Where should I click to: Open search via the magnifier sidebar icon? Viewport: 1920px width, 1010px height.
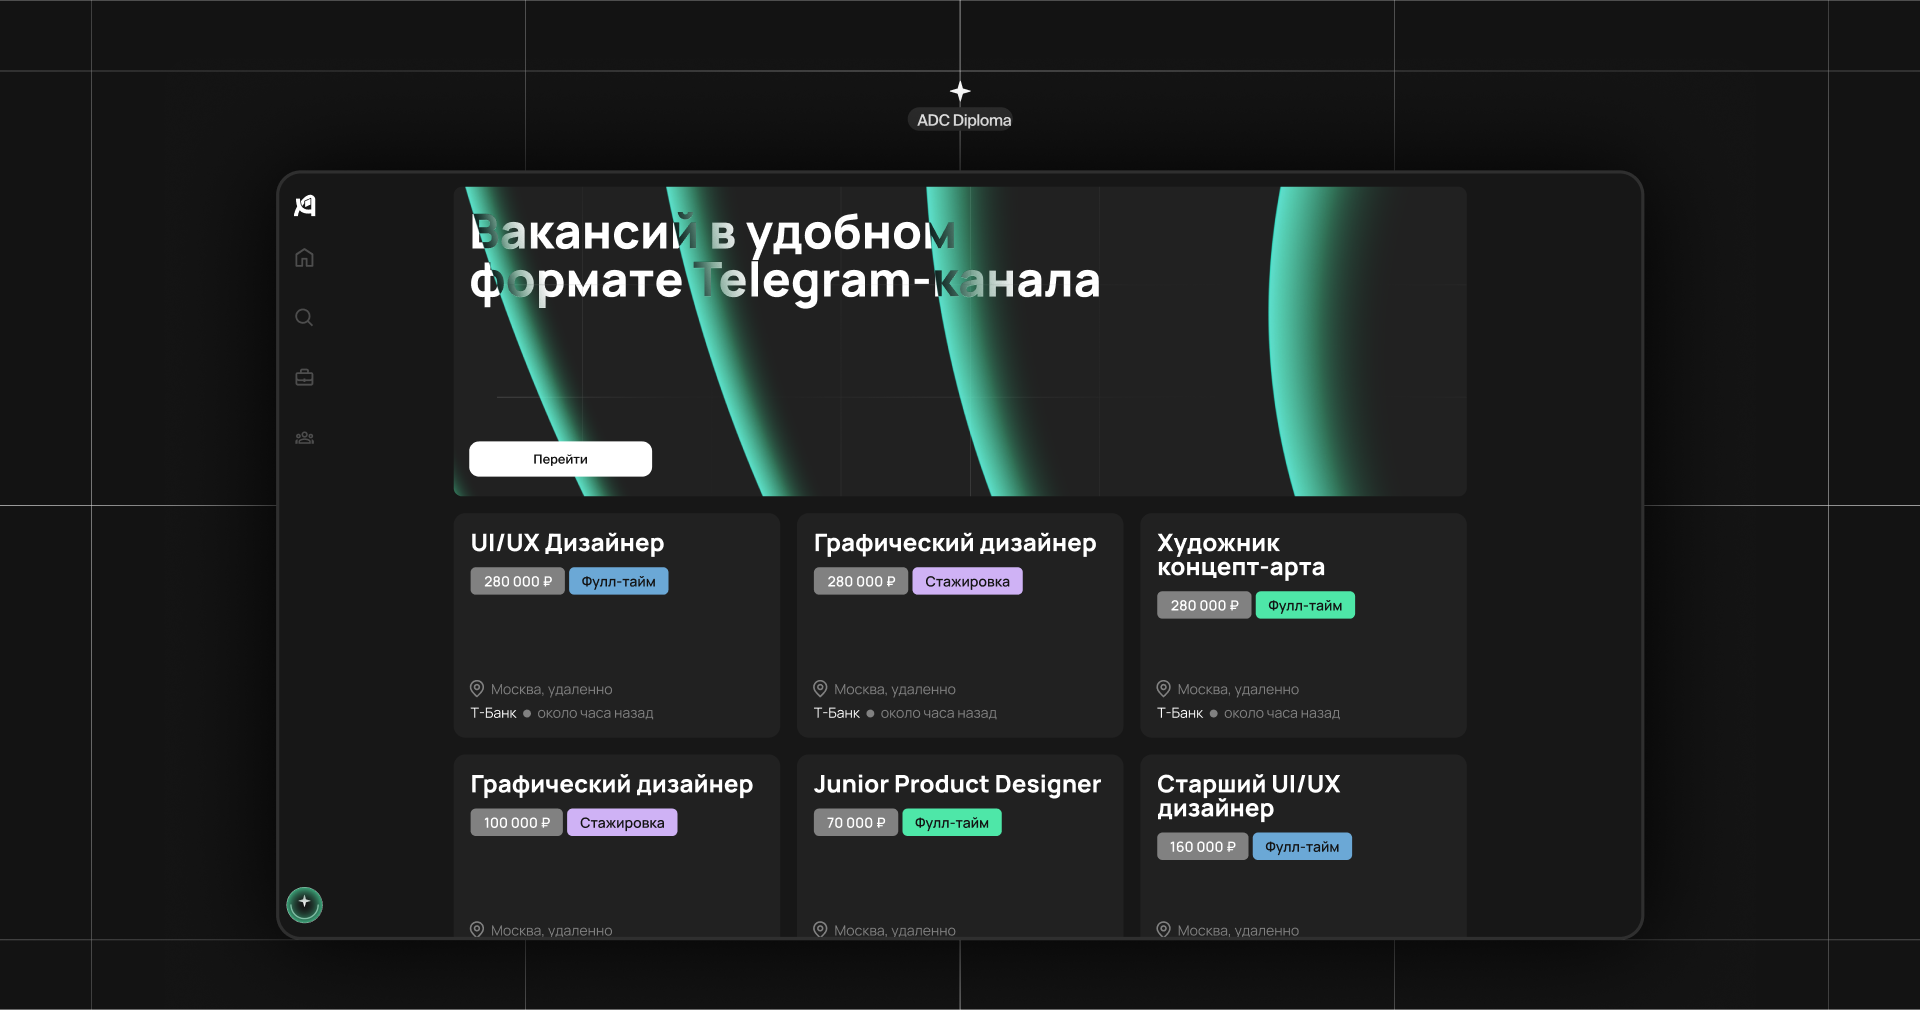pyautogui.click(x=305, y=318)
